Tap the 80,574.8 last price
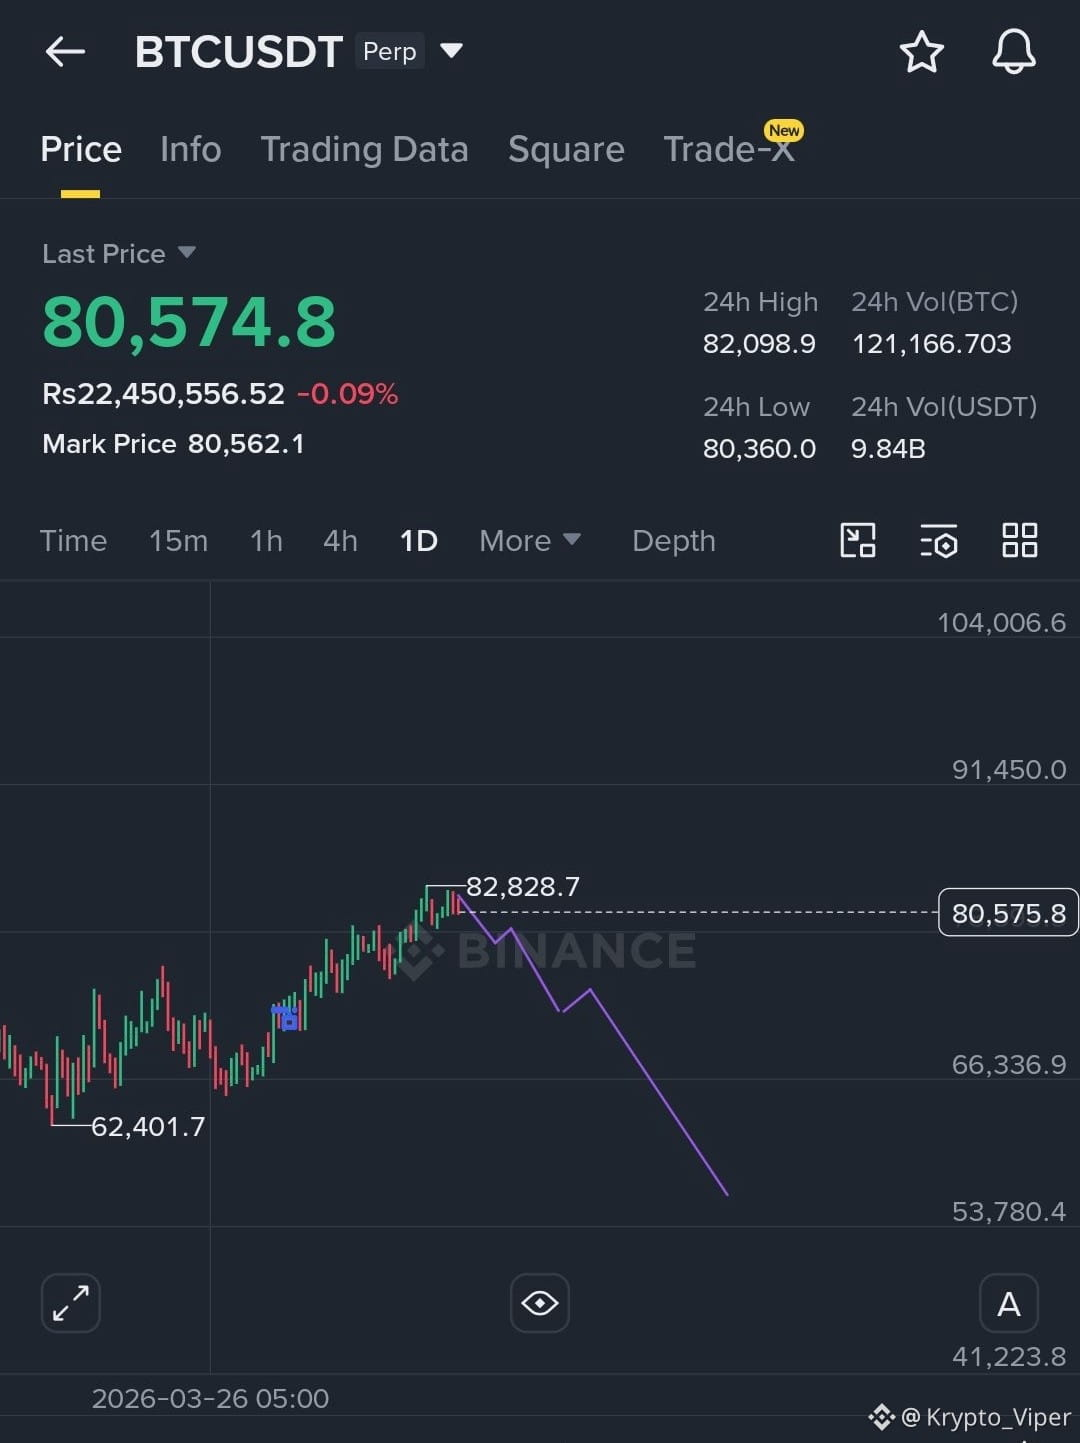 pyautogui.click(x=189, y=322)
